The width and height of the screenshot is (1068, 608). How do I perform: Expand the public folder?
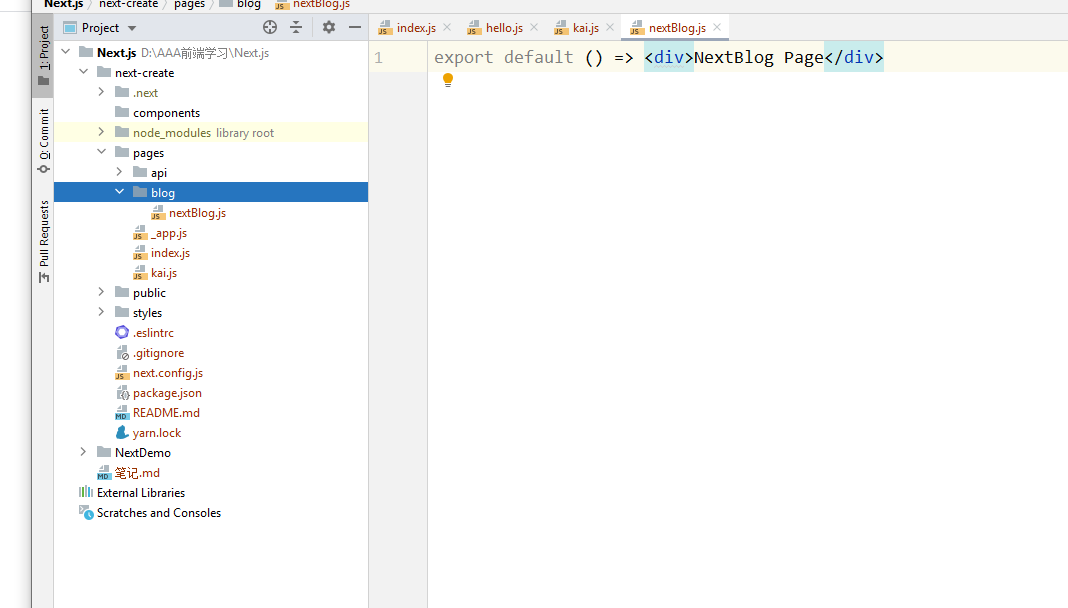coord(101,292)
